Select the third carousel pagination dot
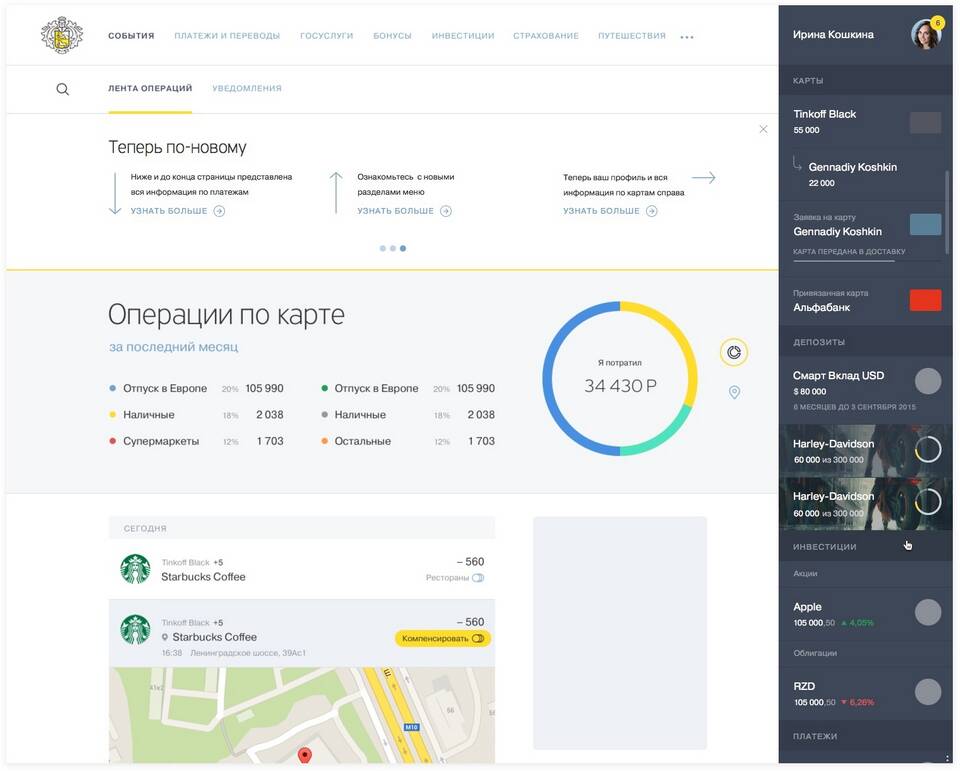This screenshot has height=771, width=960. tap(403, 248)
